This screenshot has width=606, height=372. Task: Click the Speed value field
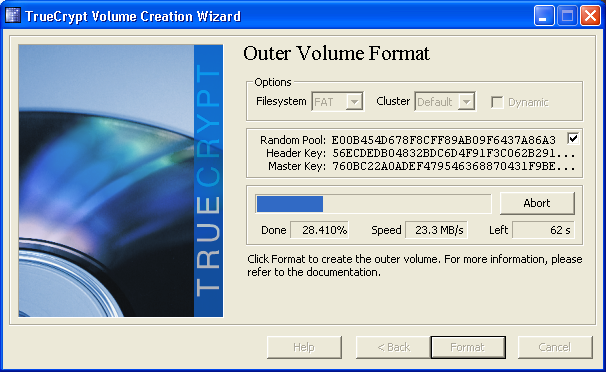[x=437, y=230]
